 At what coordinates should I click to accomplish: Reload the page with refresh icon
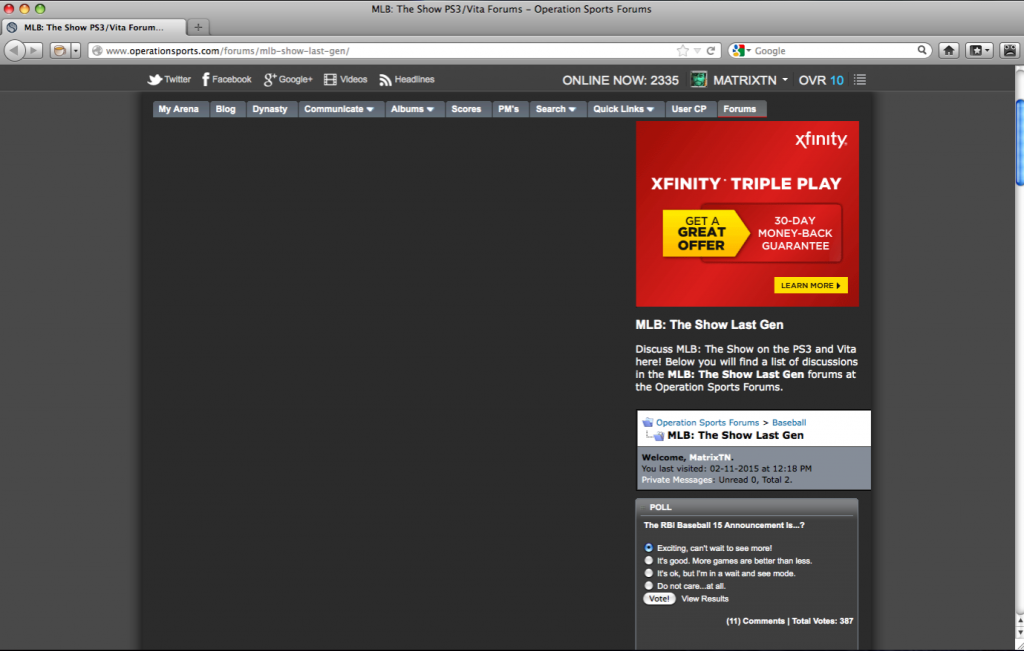tap(711, 50)
